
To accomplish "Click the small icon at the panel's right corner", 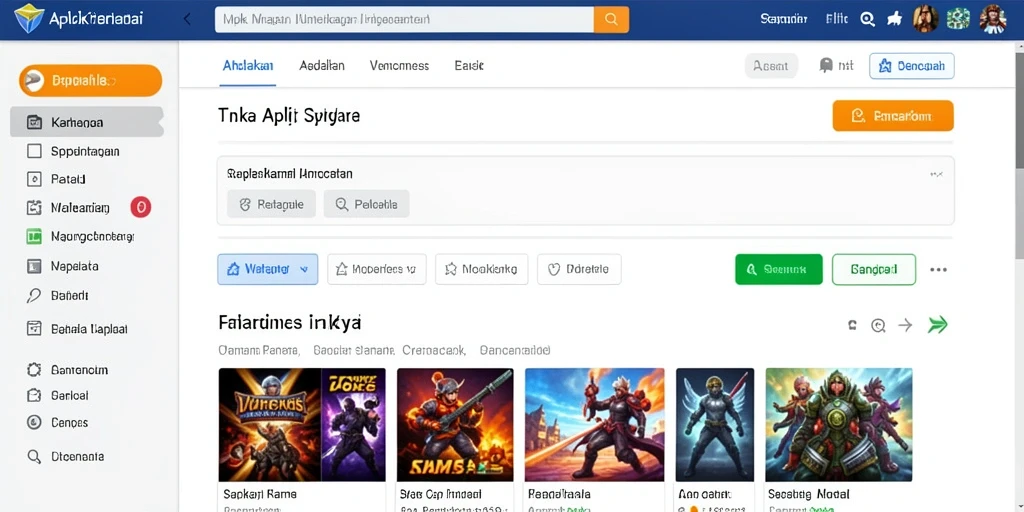I will coord(936,175).
